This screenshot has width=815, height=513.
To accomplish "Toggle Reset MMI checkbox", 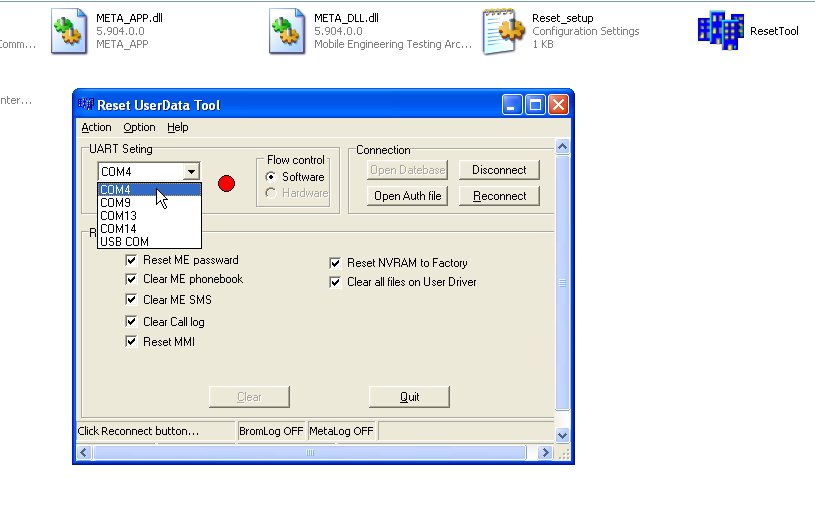I will coord(131,341).
